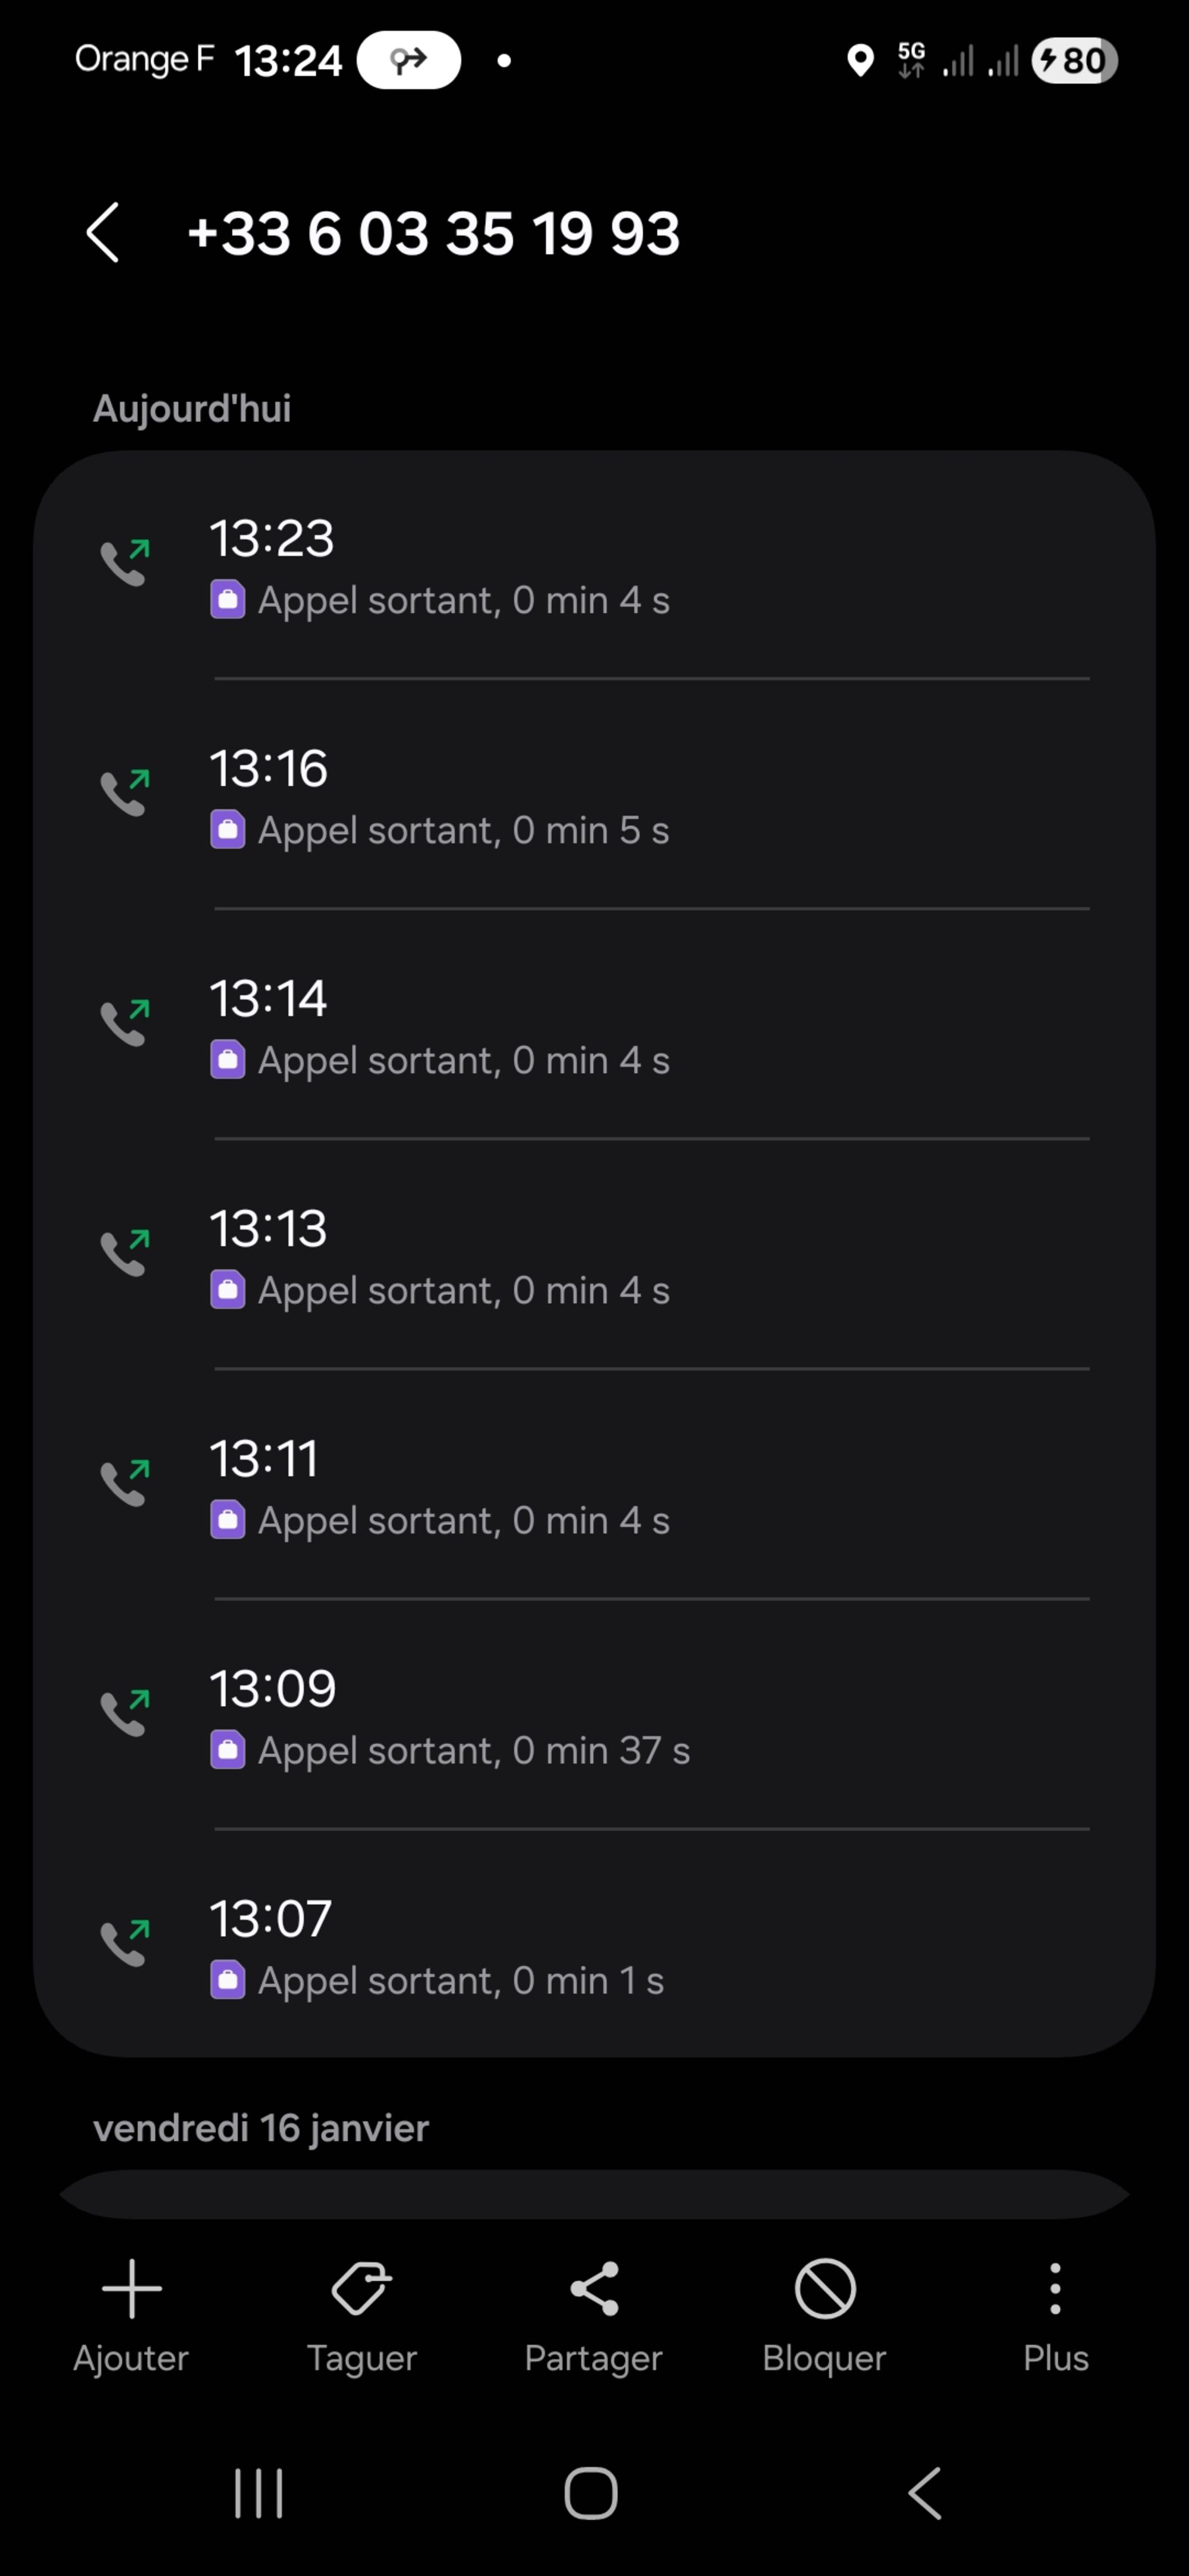The image size is (1189, 2576).
Task: Tap the purple SIM icon on 13:16 call
Action: [228, 830]
